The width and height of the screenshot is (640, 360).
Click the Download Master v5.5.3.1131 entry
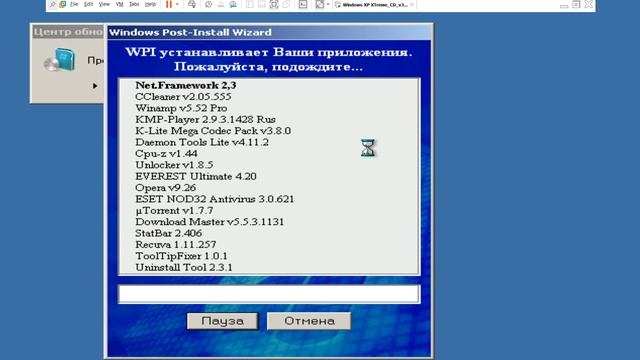pyautogui.click(x=210, y=222)
